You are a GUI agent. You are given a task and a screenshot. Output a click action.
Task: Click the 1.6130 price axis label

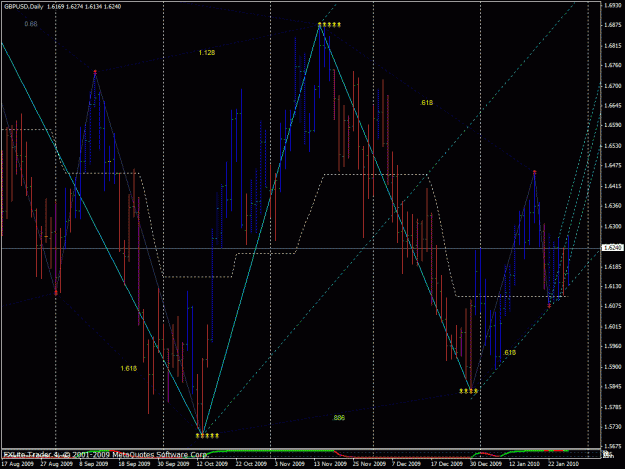point(613,286)
